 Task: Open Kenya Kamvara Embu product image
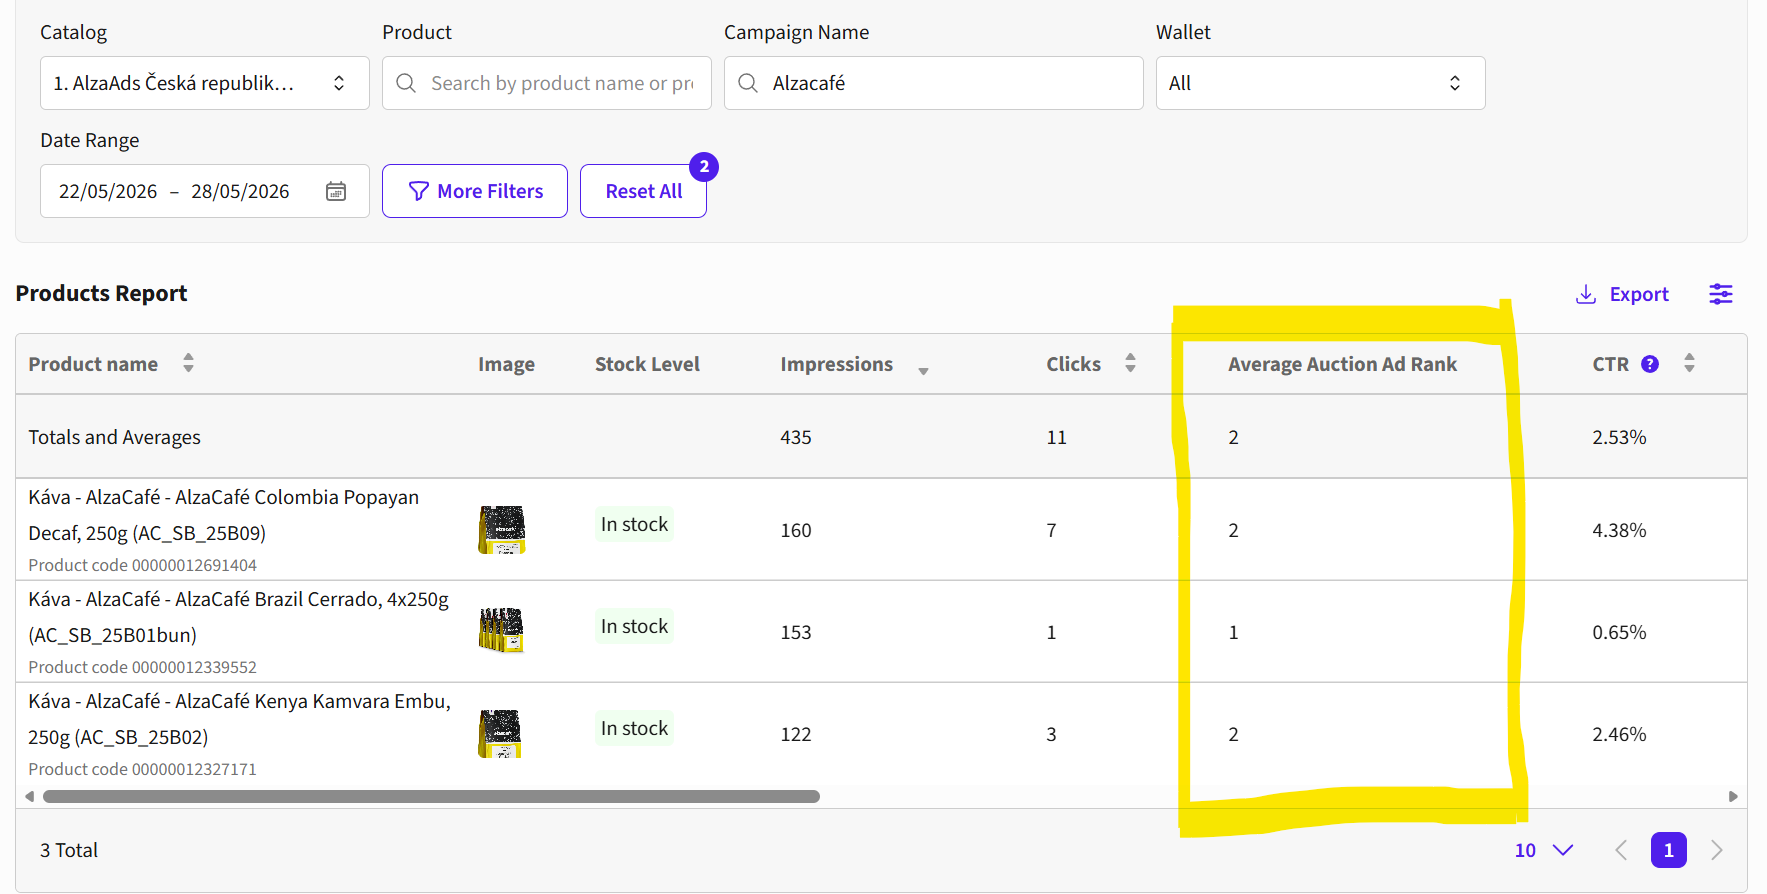coord(502,734)
